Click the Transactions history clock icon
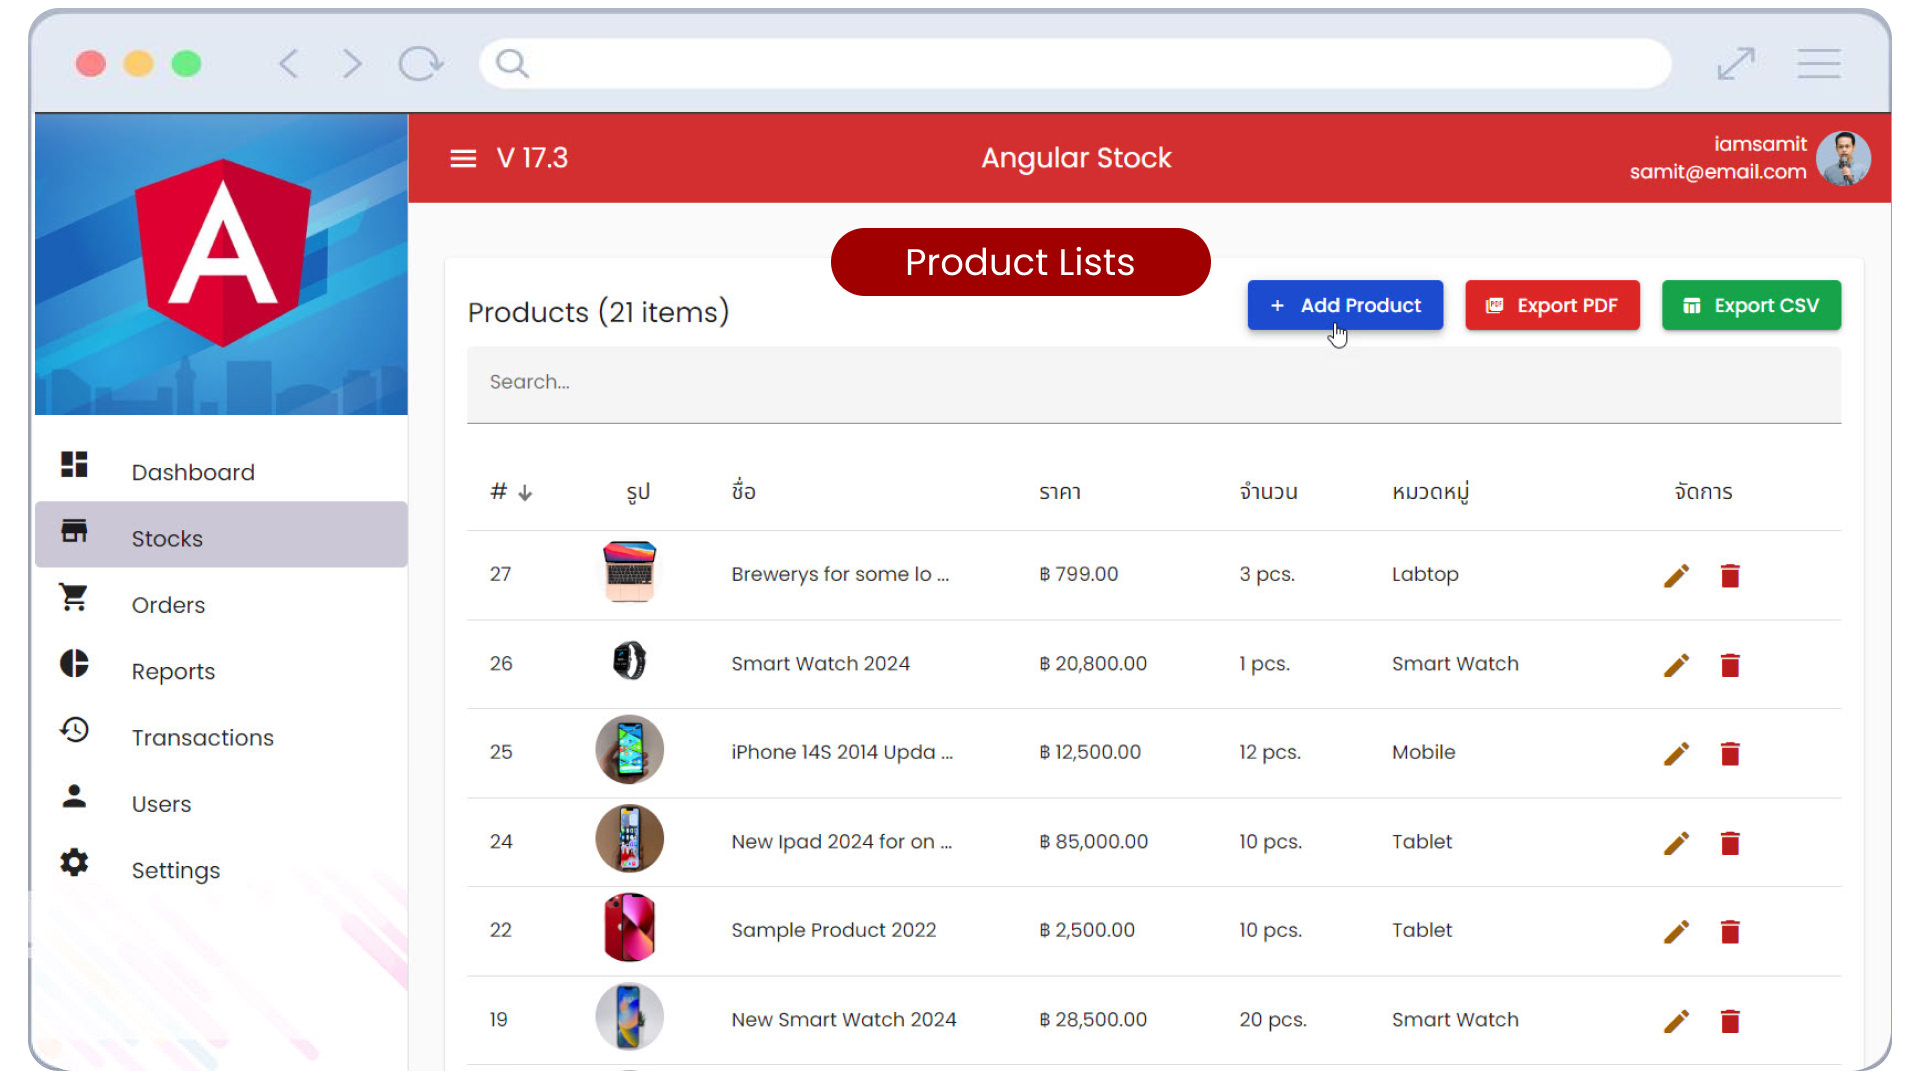 click(74, 730)
